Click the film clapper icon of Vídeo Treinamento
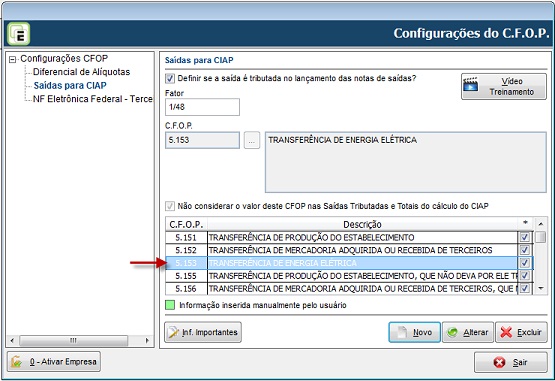Viewport: 555px width, 381px height. (471, 84)
